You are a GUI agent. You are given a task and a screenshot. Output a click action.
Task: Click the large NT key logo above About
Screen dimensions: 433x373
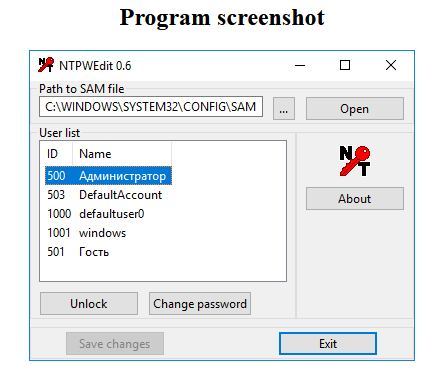pyautogui.click(x=355, y=161)
